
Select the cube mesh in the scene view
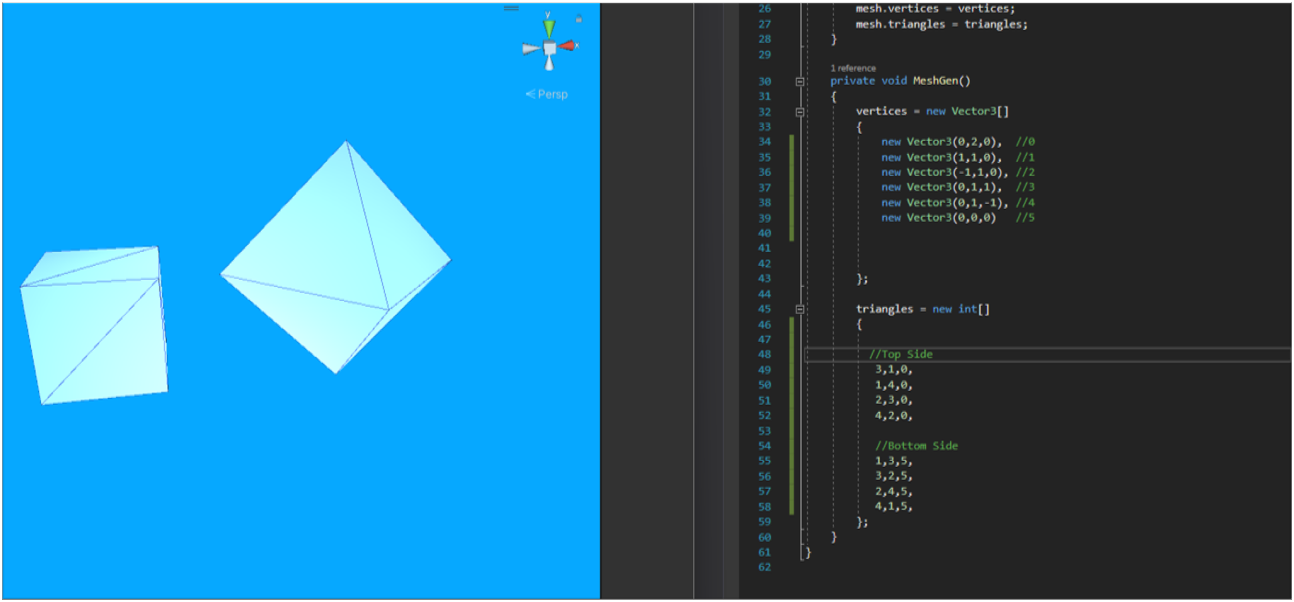[x=94, y=326]
